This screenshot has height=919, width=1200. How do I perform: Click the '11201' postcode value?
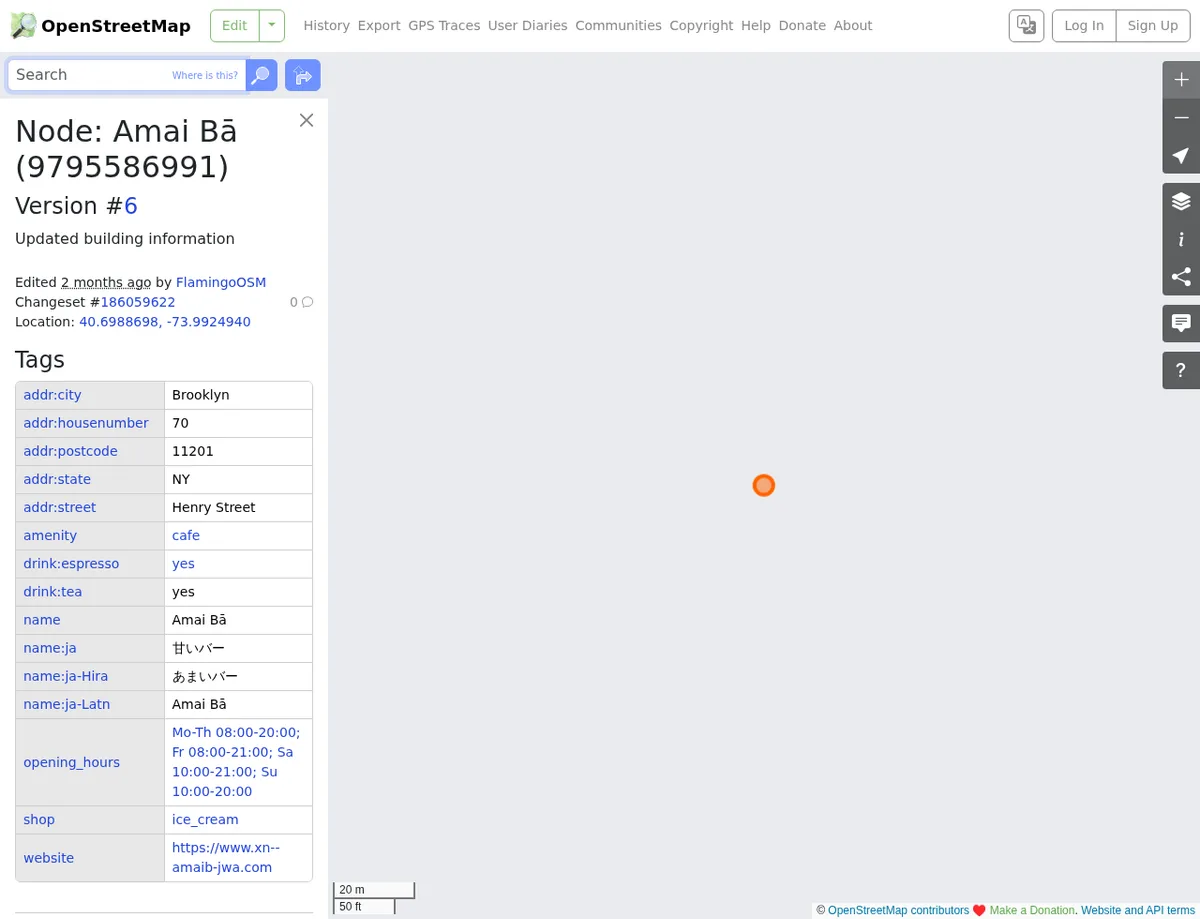(193, 451)
